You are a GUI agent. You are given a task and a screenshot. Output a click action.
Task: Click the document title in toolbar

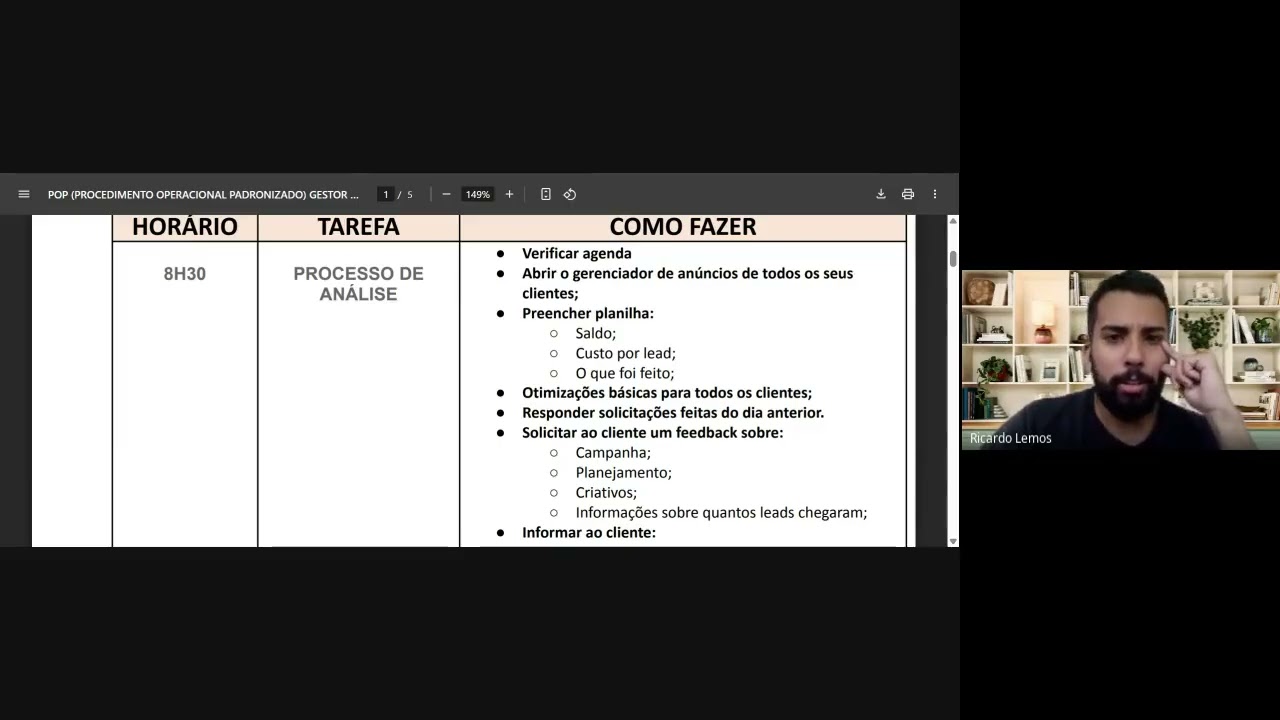pos(203,194)
